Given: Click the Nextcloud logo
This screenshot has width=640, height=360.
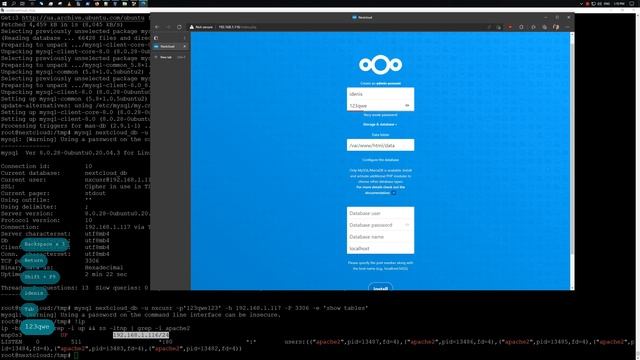Looking at the screenshot, I should tap(380, 64).
